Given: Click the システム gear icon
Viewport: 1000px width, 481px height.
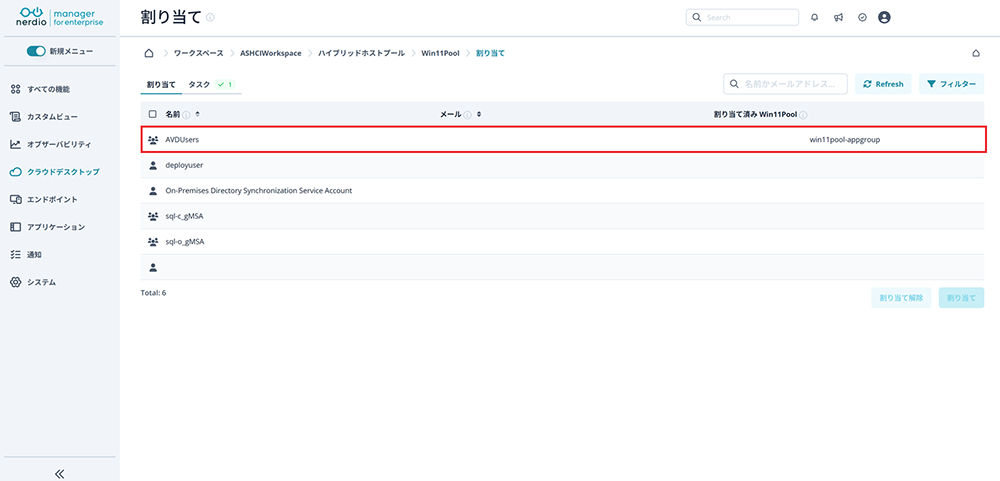Looking at the screenshot, I should (x=17, y=281).
